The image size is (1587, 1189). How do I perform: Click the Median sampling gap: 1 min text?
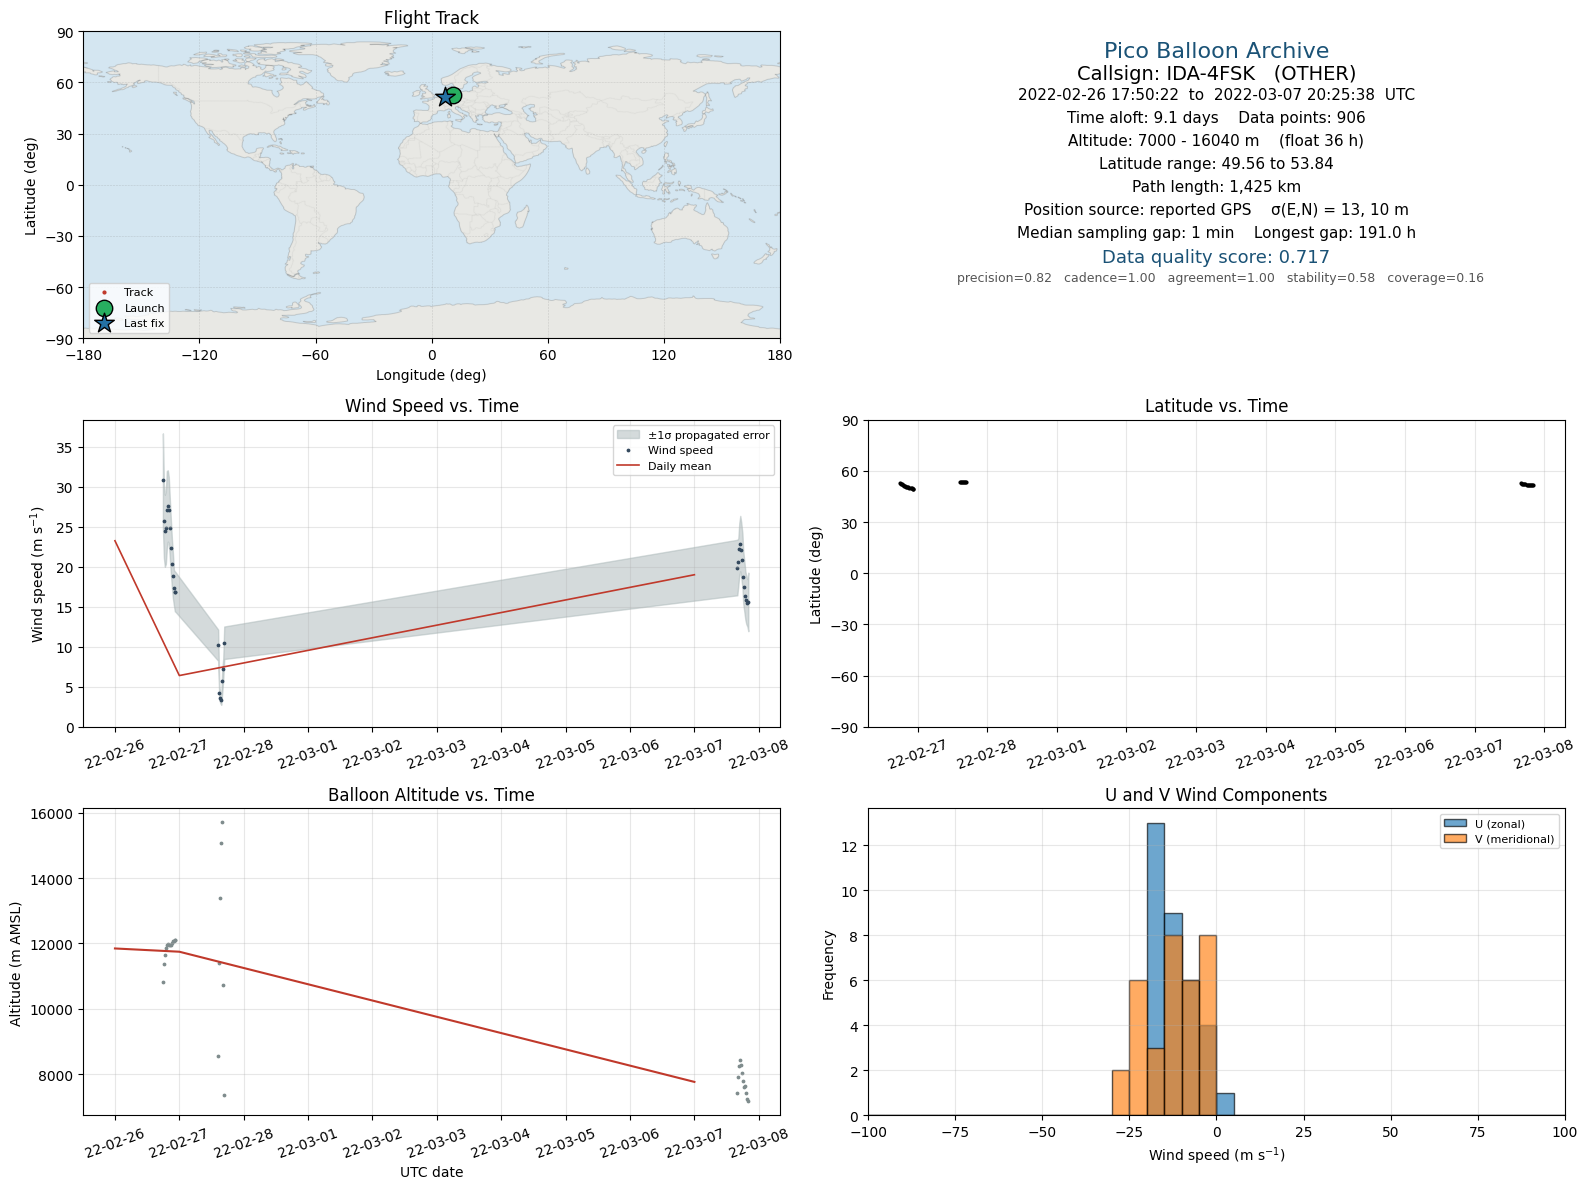click(1125, 233)
